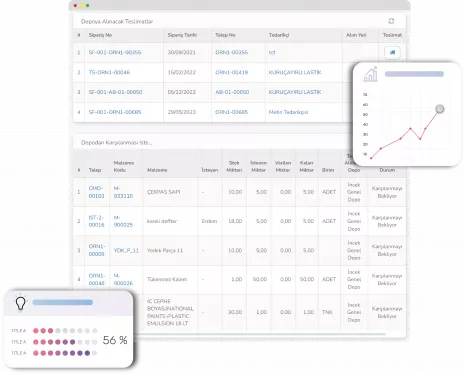The image size is (465, 375).
Task: Click the Stok Miktarı column header
Action: click(234, 166)
